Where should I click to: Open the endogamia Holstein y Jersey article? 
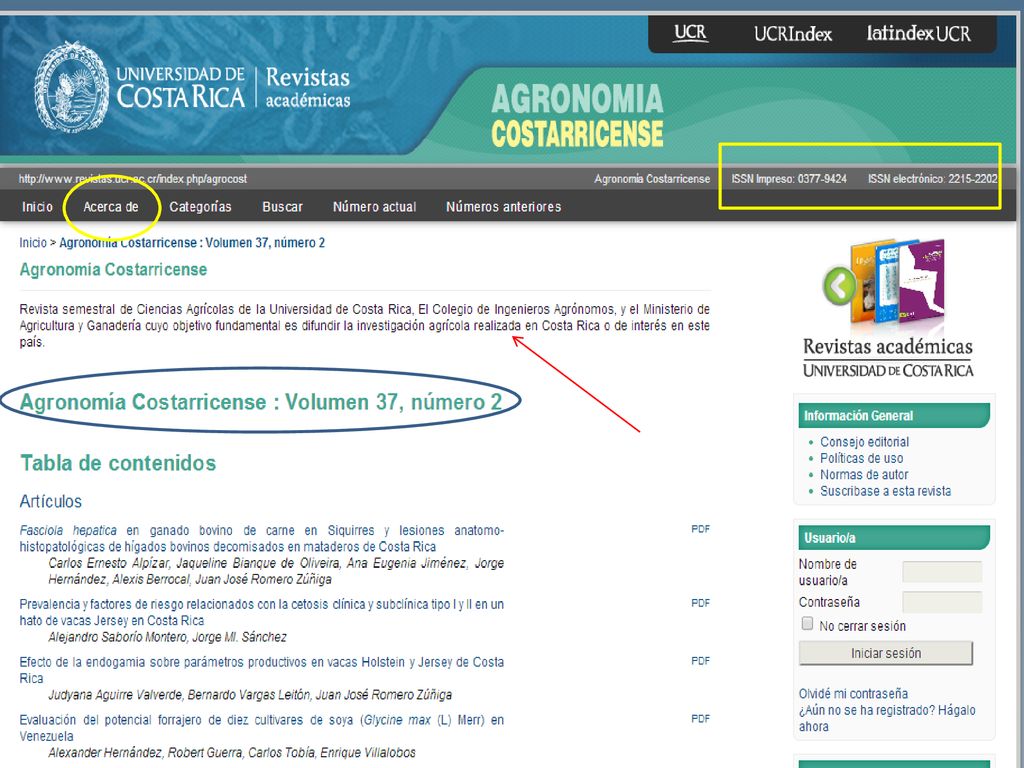(x=261, y=670)
